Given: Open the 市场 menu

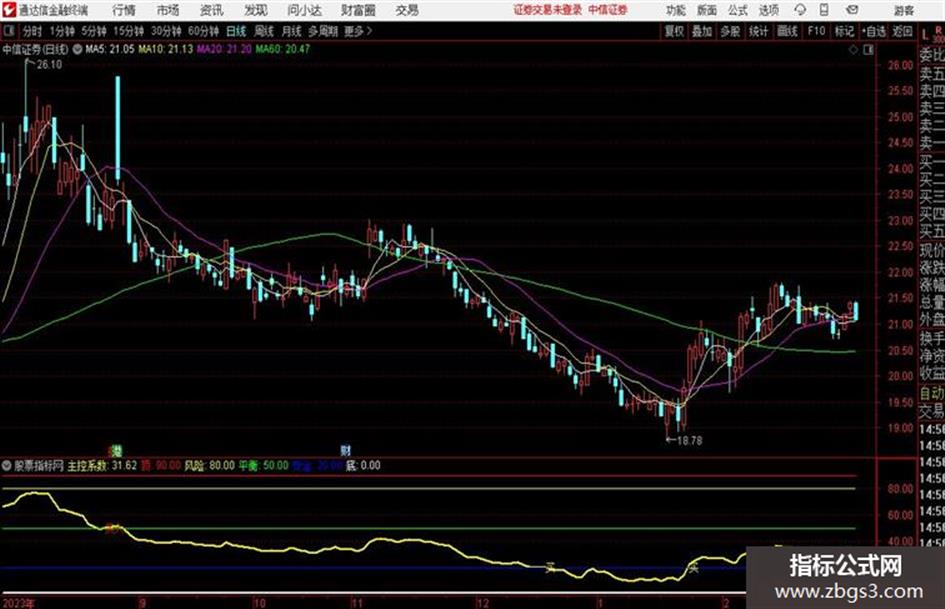Looking at the screenshot, I should (168, 10).
